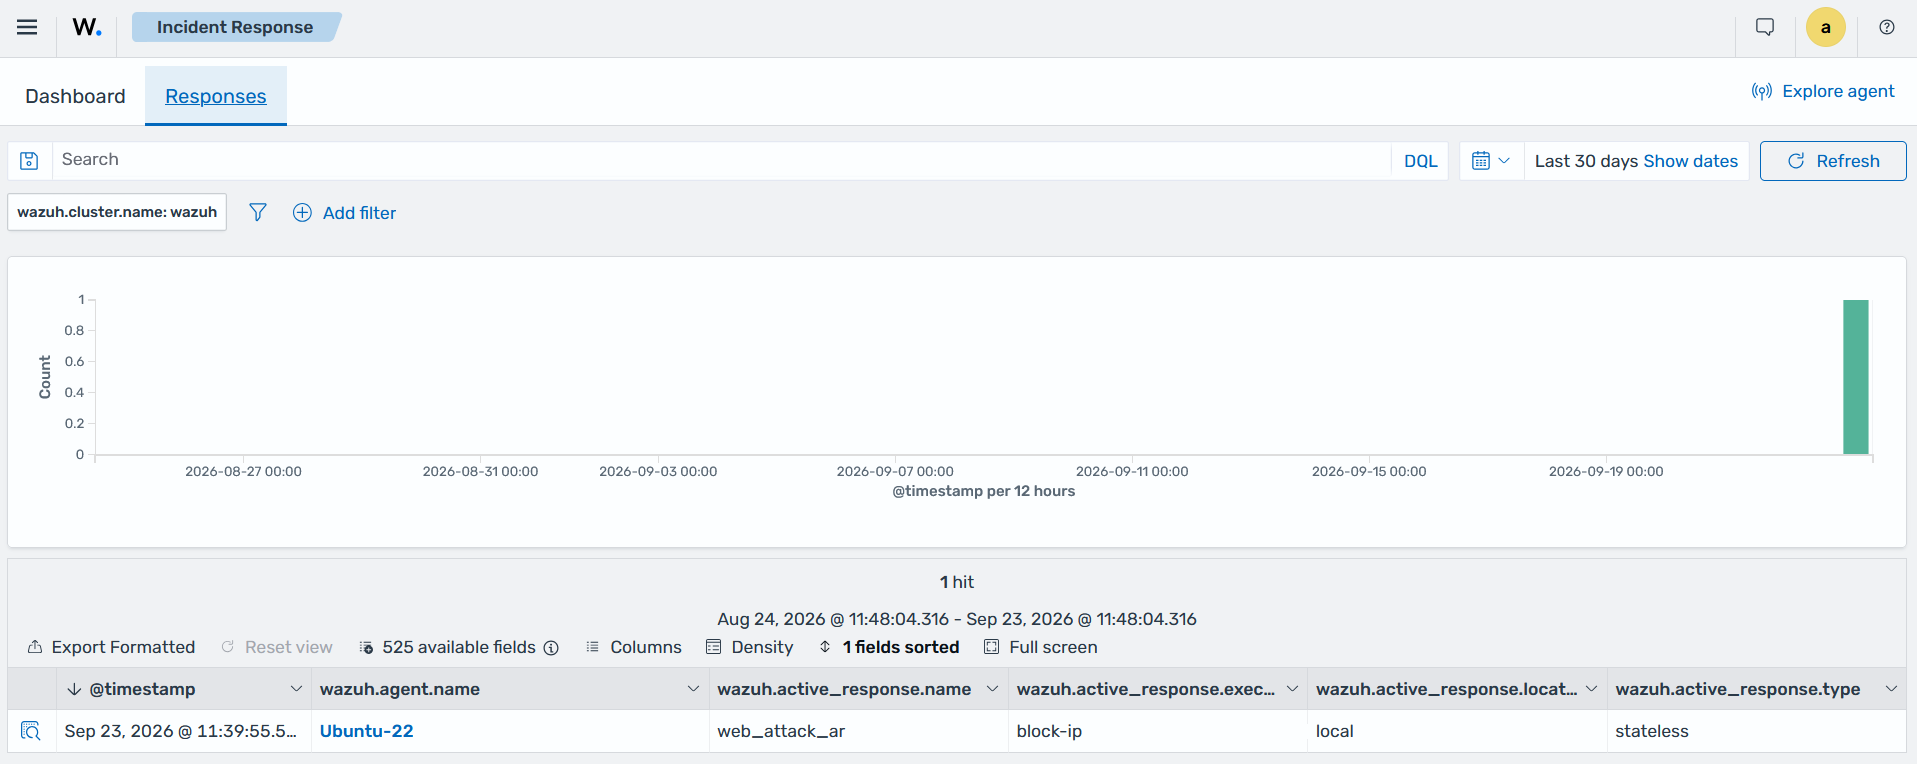Expand wazuh.active_response.locat column chevron
The width and height of the screenshot is (1917, 764).
(x=1591, y=689)
